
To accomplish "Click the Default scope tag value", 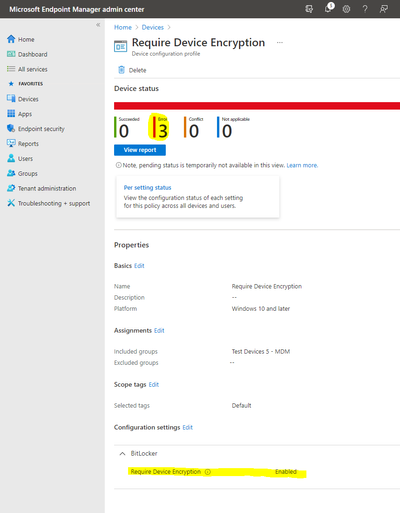I will [x=241, y=405].
